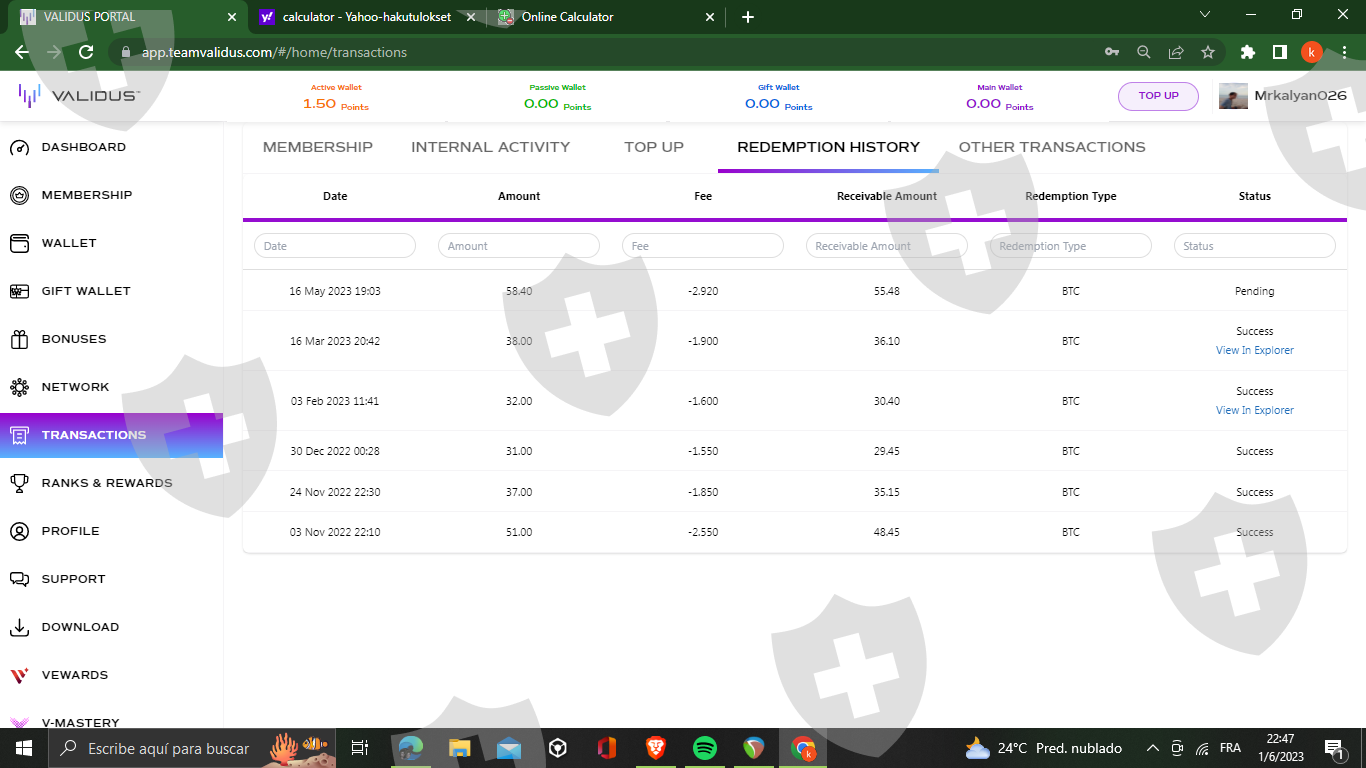Open Spotify from the Windows taskbar
1366x768 pixels.
[705, 748]
